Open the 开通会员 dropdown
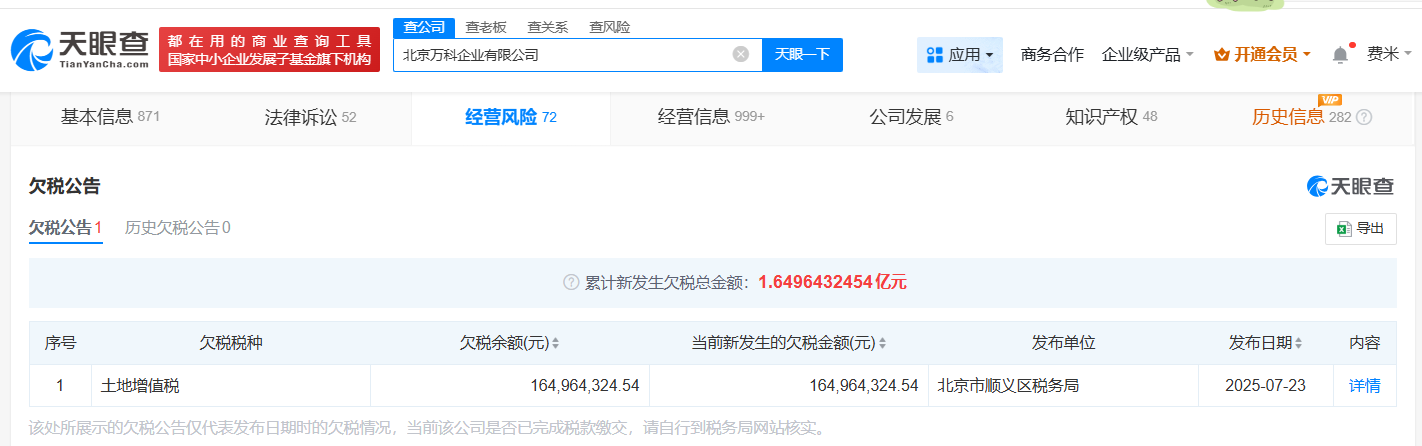1422x446 pixels. (x=1262, y=55)
